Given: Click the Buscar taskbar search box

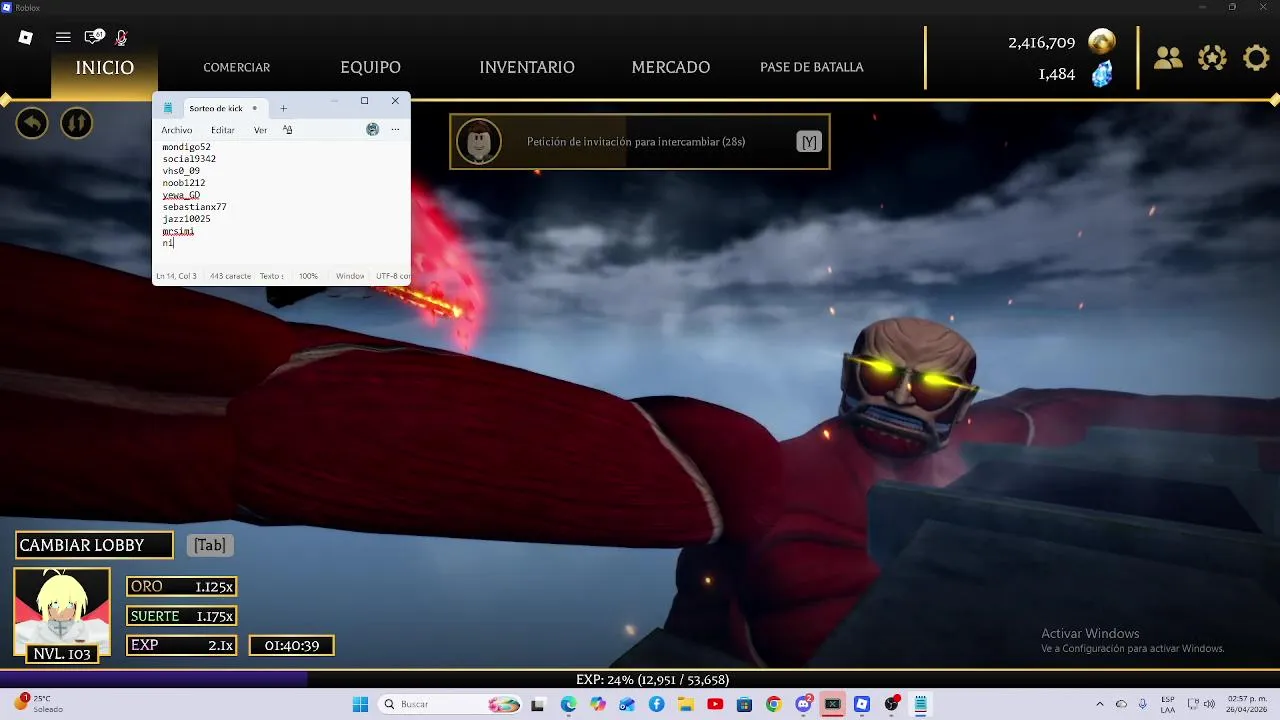Looking at the screenshot, I should [451, 704].
